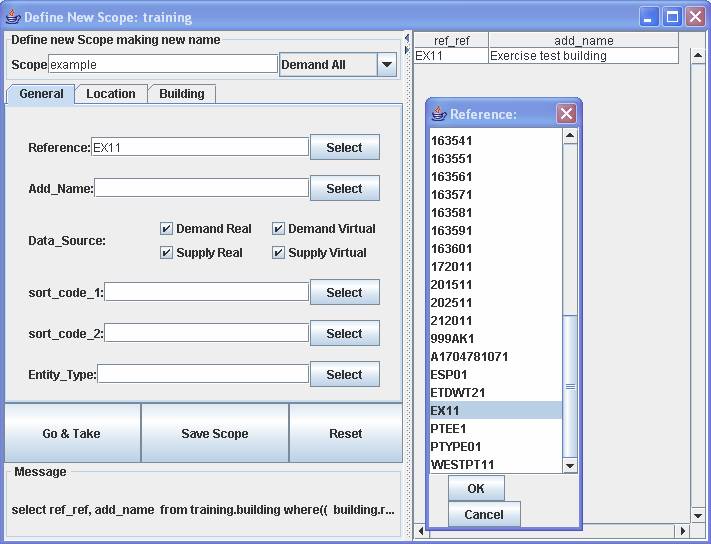Screen dimensions: 711x544
Task: Click results table scroll up arrow
Action: point(698,56)
